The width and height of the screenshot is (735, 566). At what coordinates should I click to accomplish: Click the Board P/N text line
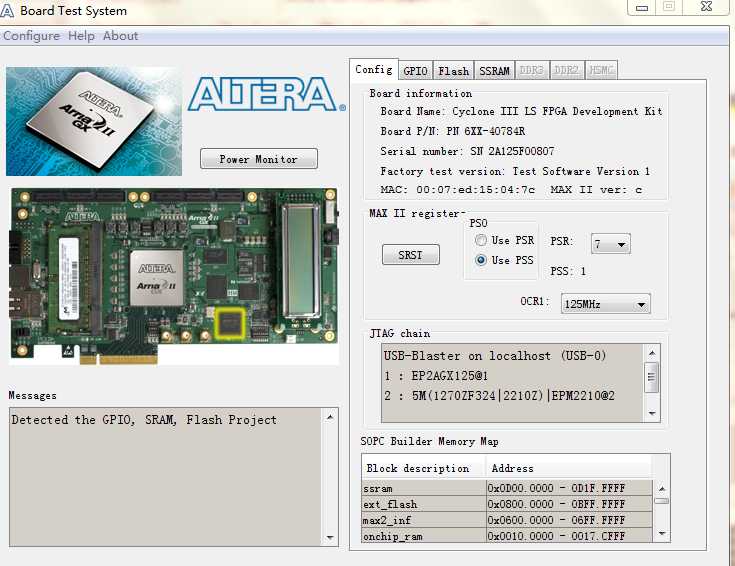tap(453, 131)
